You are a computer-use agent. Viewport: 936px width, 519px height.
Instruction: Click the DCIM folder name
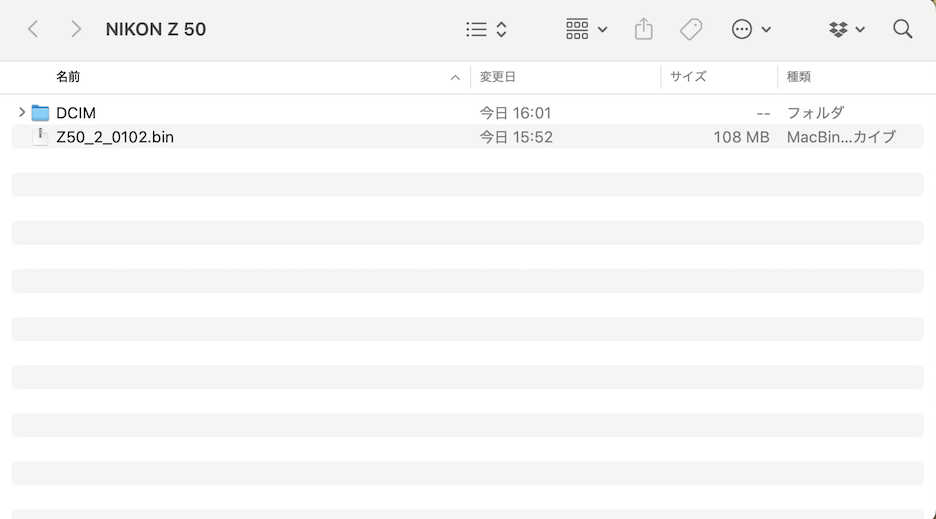76,113
